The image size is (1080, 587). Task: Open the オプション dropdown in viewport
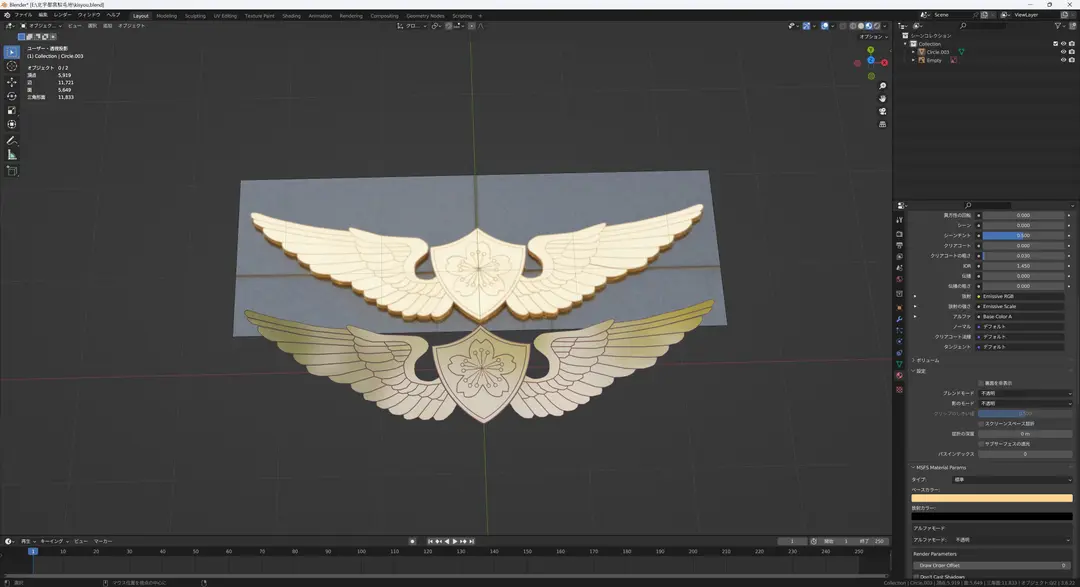(872, 37)
